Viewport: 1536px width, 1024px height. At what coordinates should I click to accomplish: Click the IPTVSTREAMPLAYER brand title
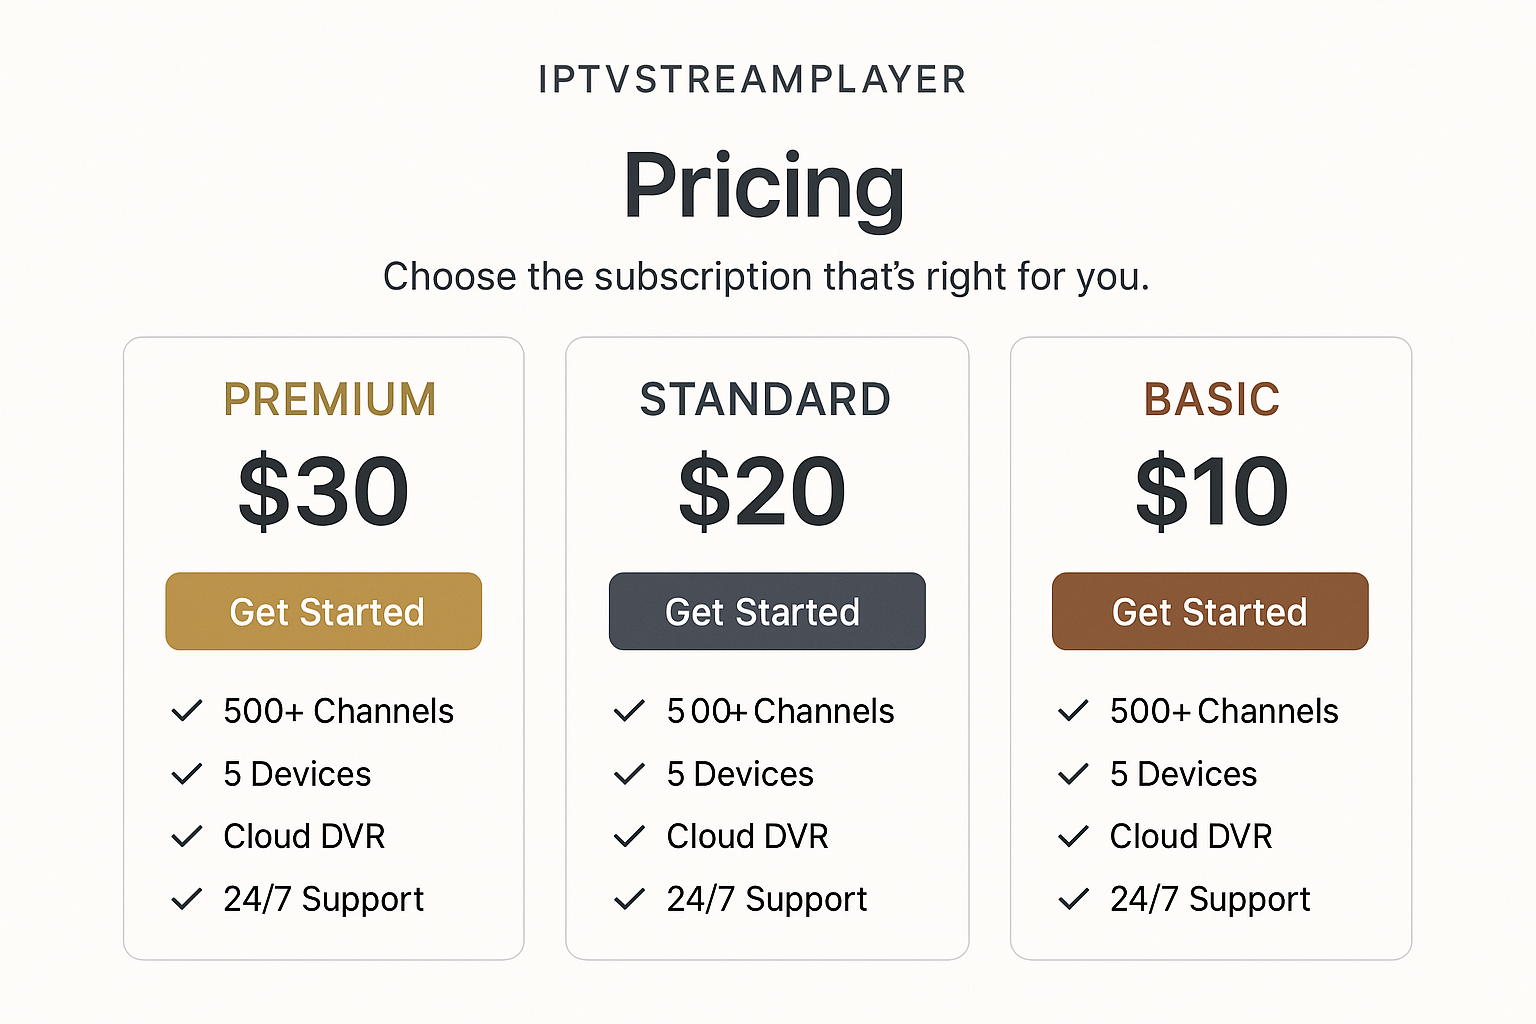coord(753,79)
